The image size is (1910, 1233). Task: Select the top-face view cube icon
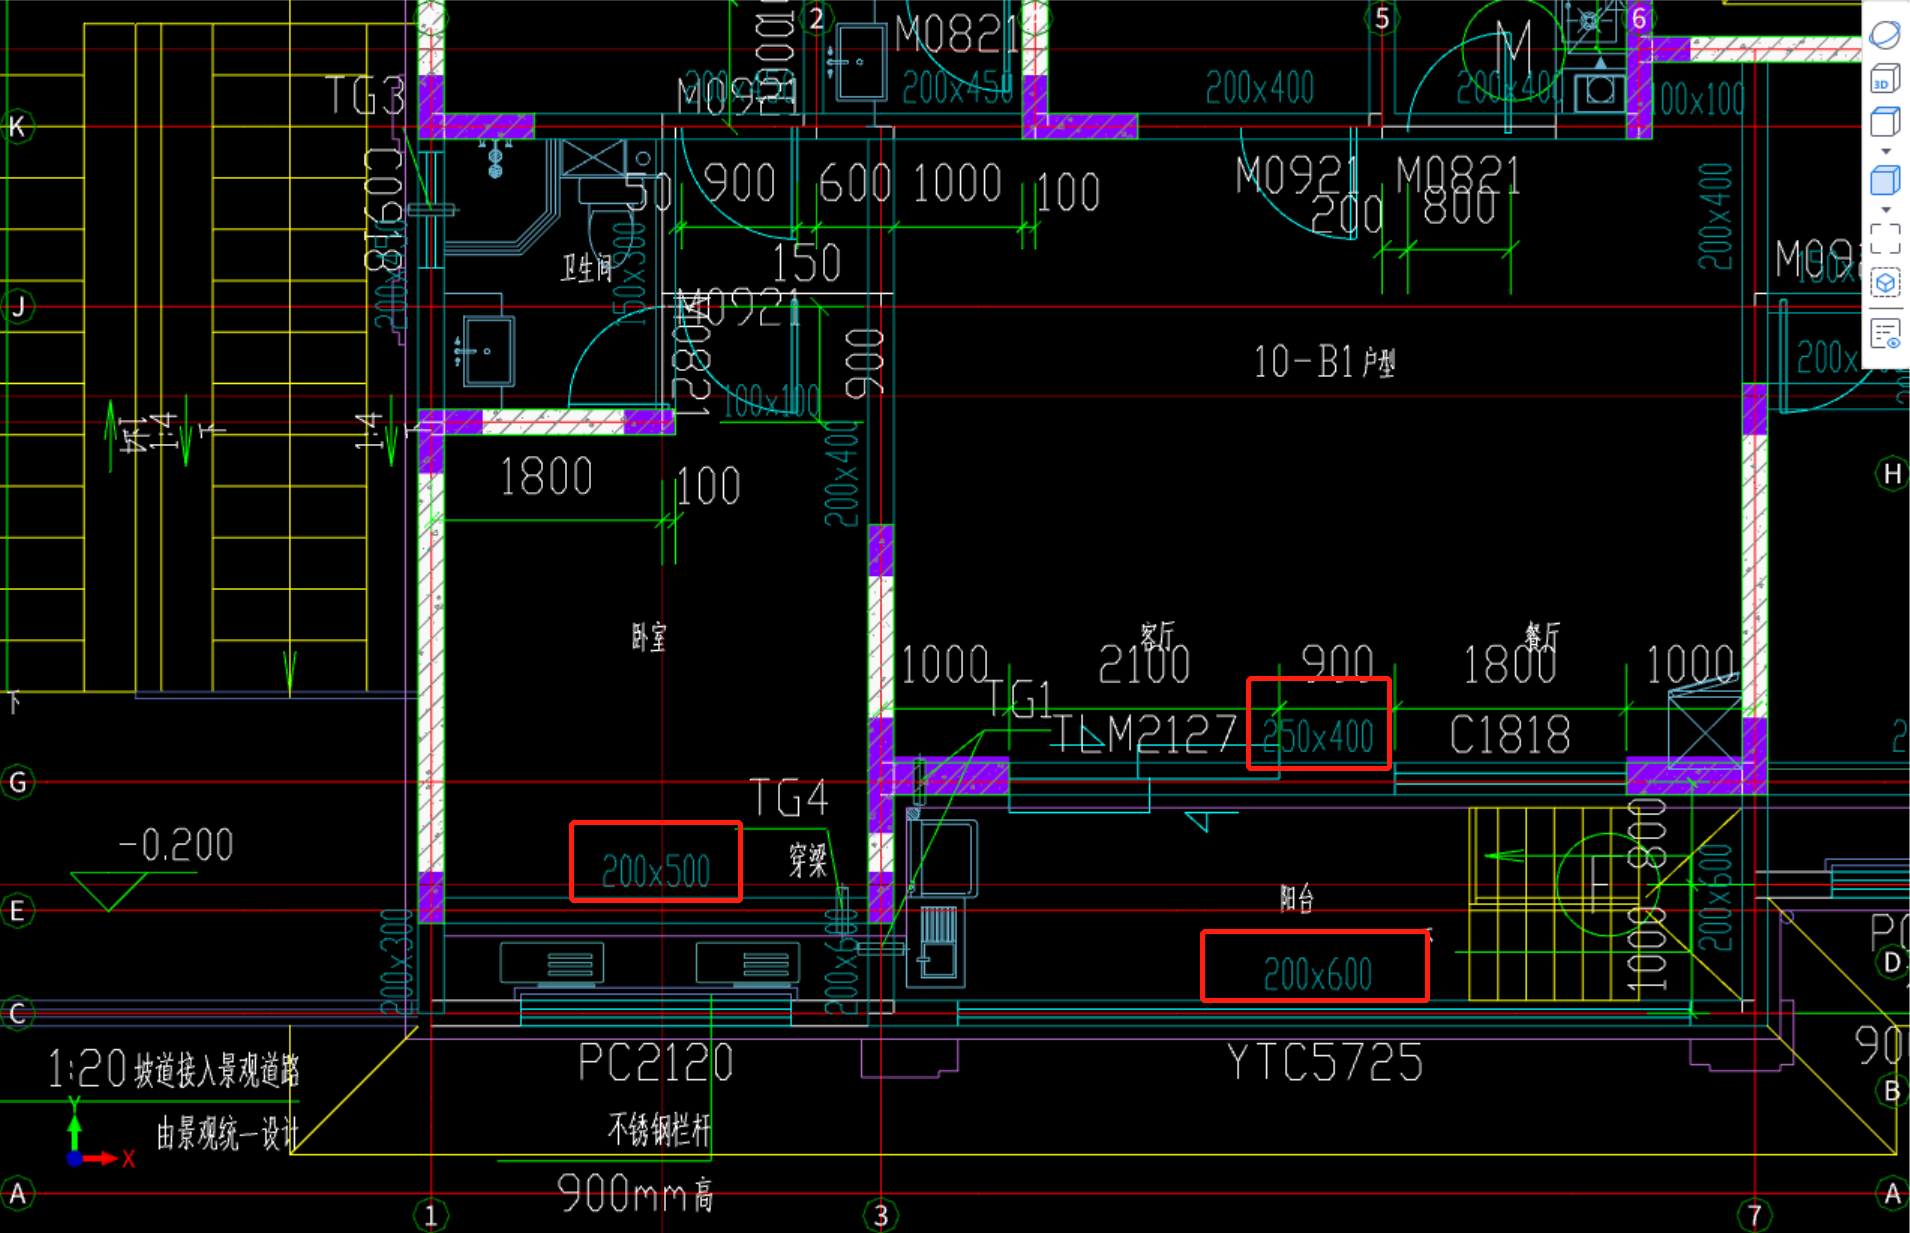click(x=1885, y=122)
